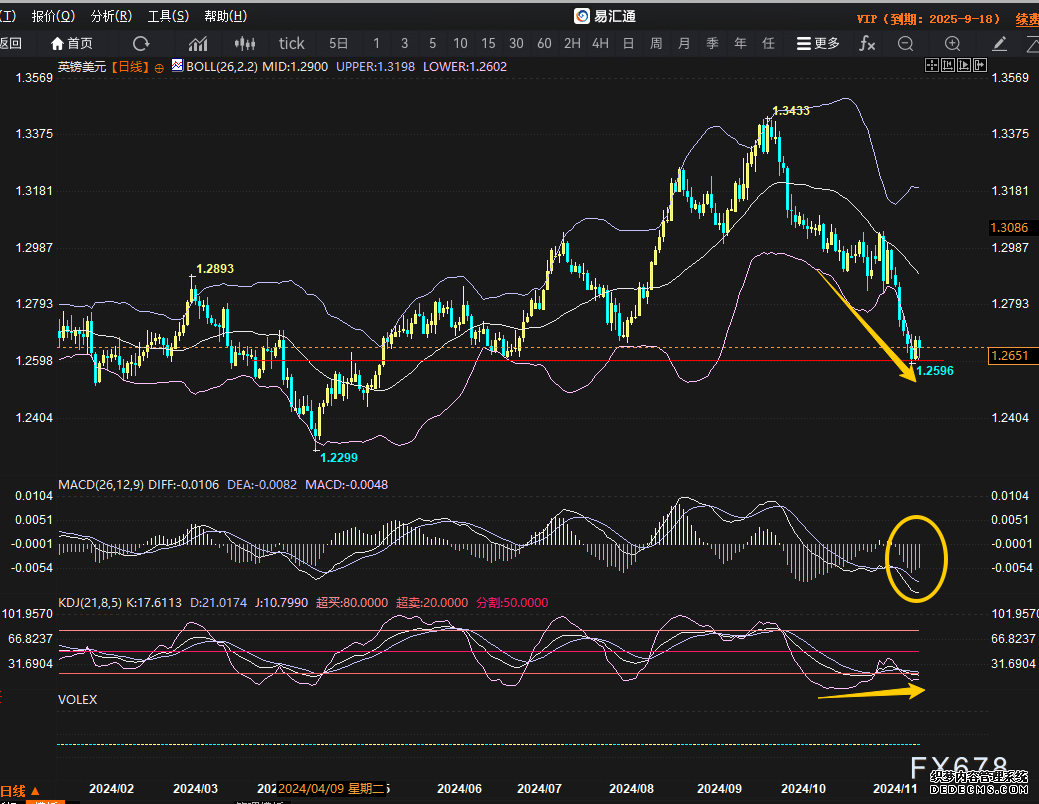
Task: Open the fx formula indicator tool
Action: coord(867,44)
